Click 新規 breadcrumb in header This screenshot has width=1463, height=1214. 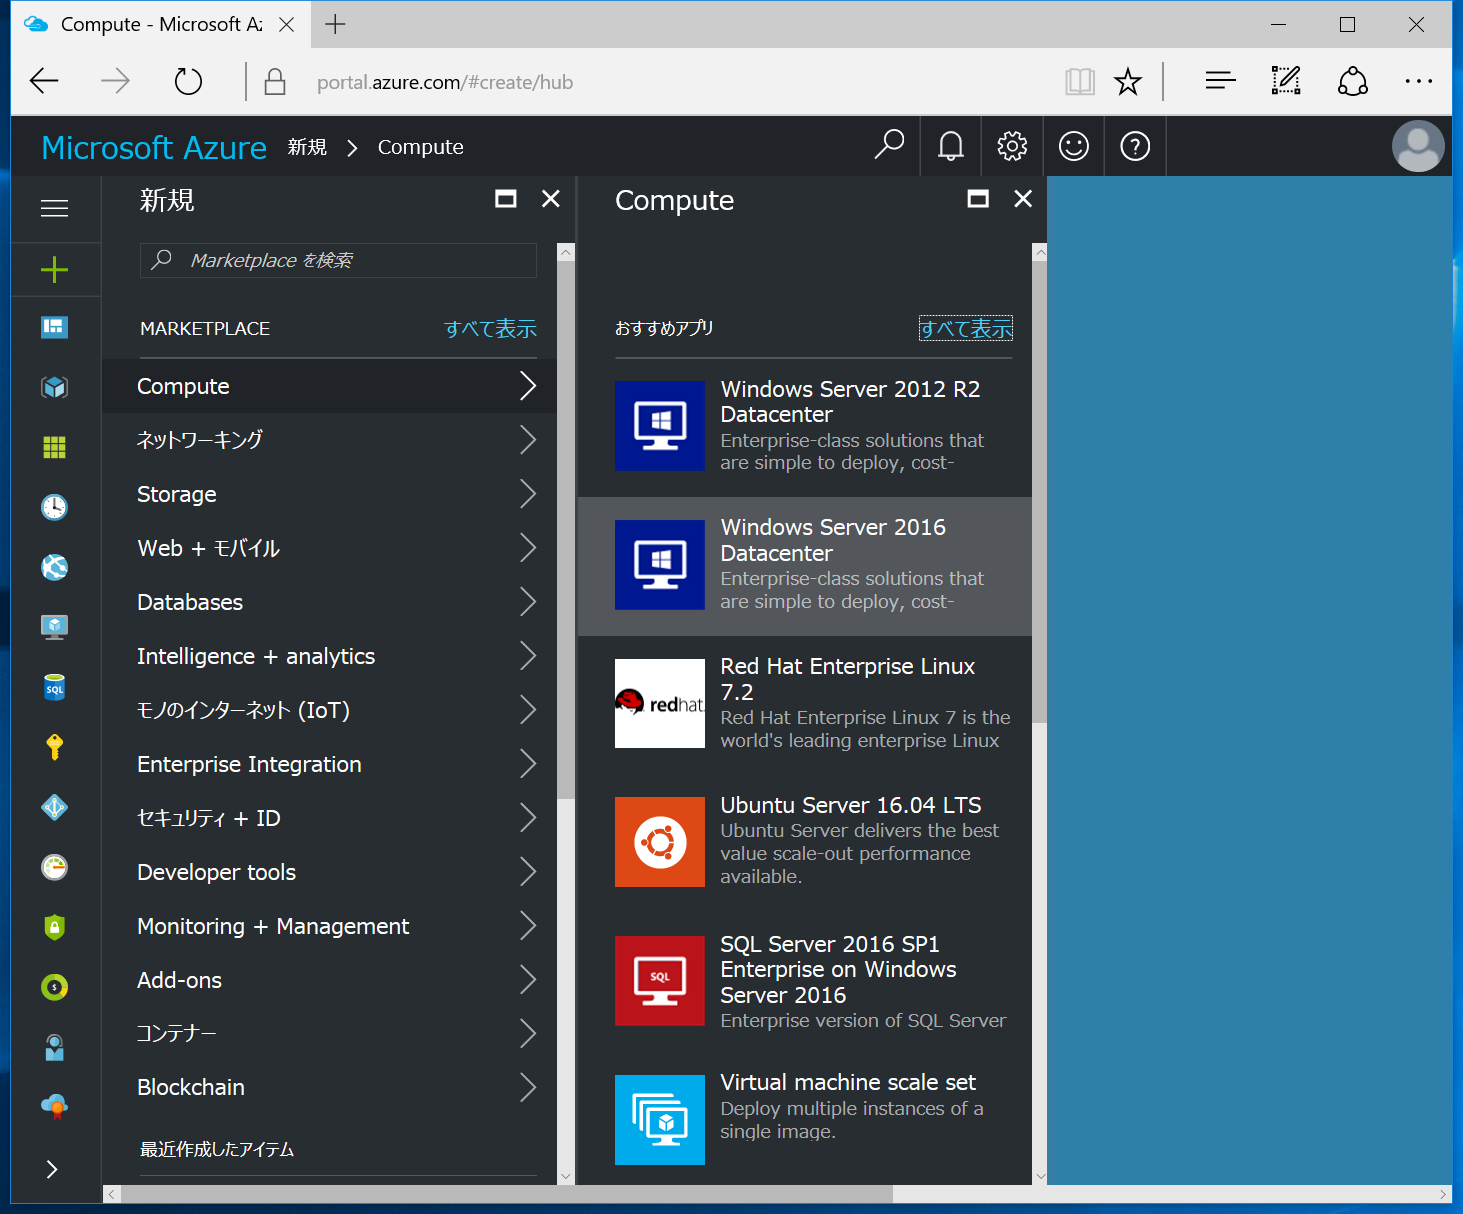click(307, 147)
